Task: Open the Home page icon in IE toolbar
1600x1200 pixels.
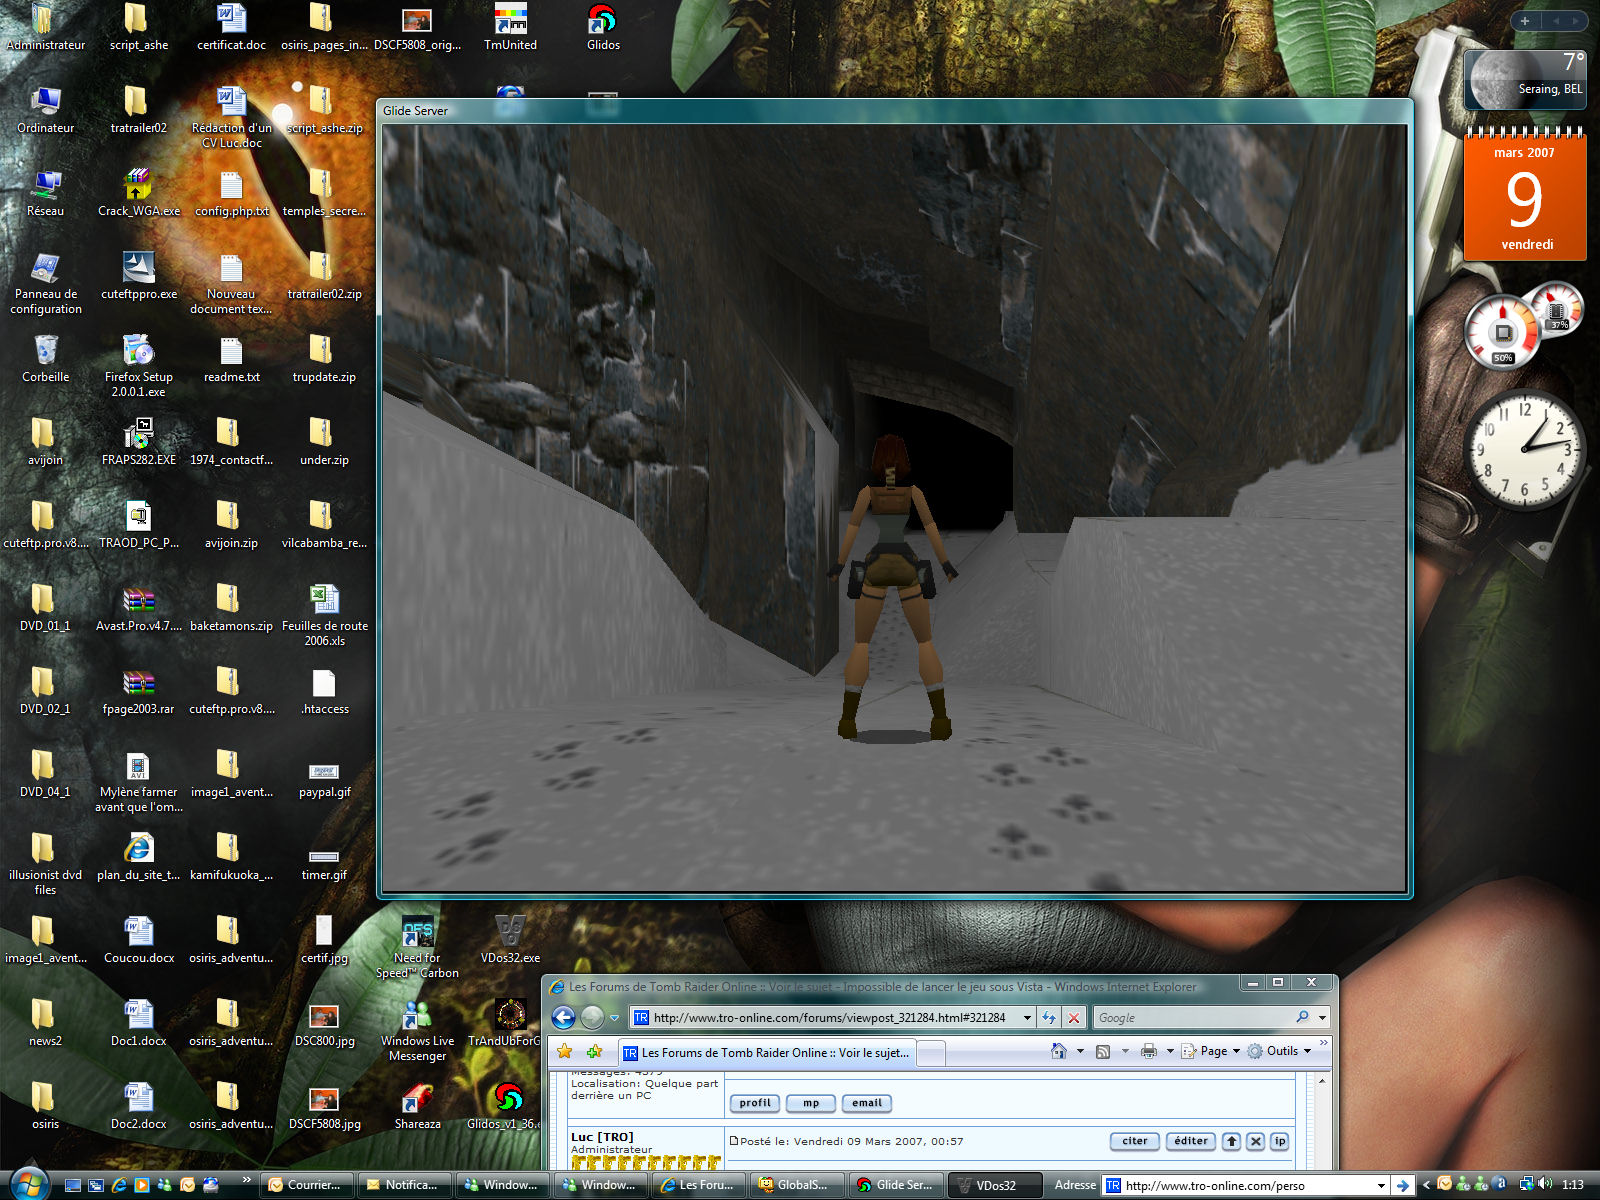Action: 1059,1051
